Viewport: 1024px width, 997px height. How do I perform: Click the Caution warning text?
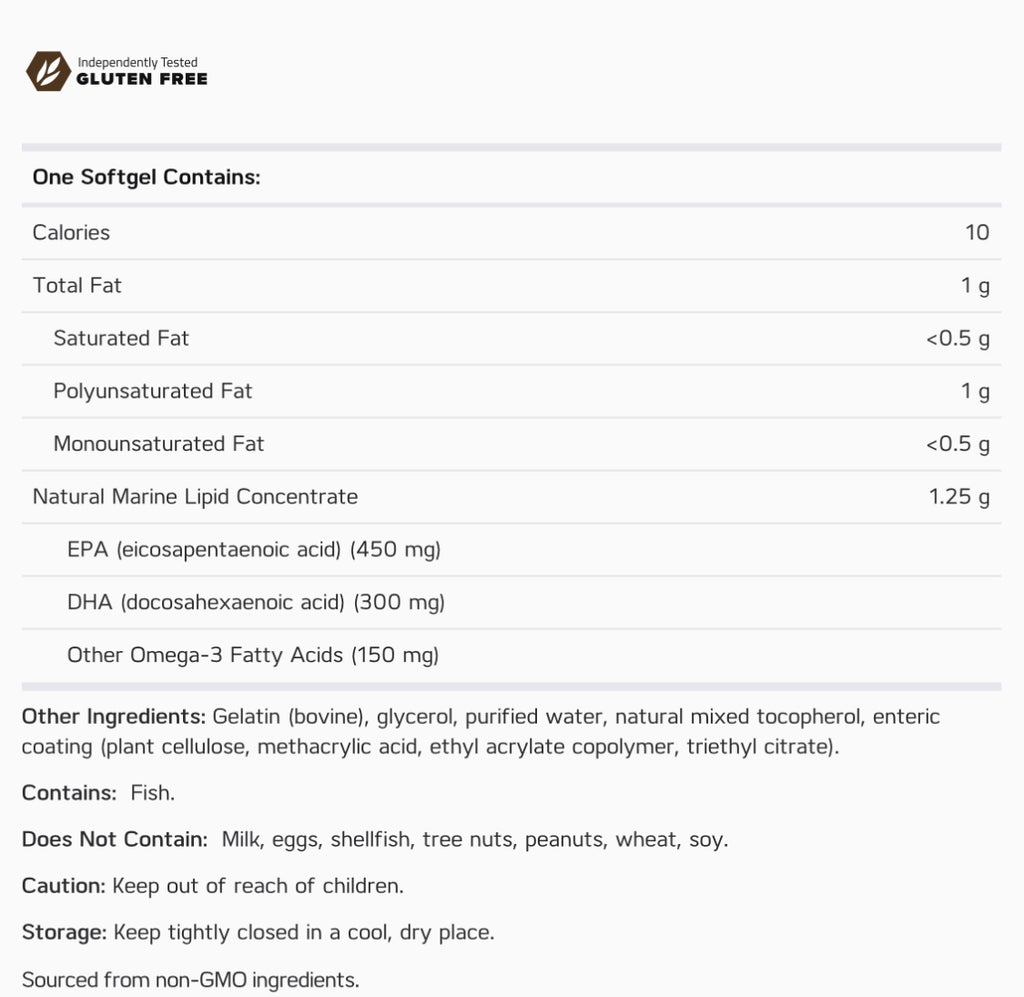213,886
